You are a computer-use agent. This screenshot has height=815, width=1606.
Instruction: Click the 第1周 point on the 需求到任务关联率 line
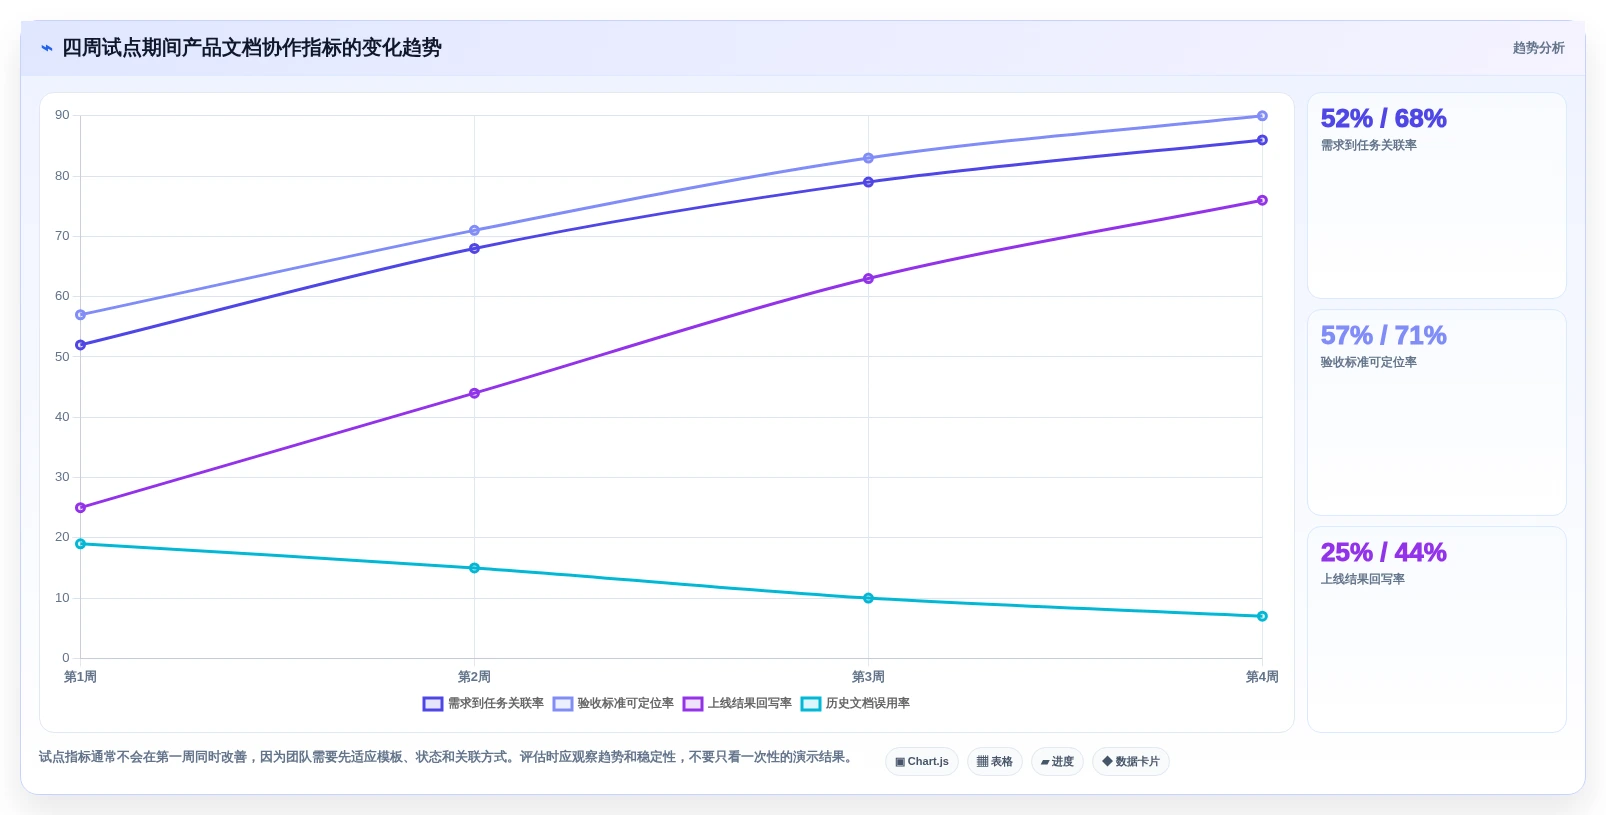pyautogui.click(x=81, y=345)
